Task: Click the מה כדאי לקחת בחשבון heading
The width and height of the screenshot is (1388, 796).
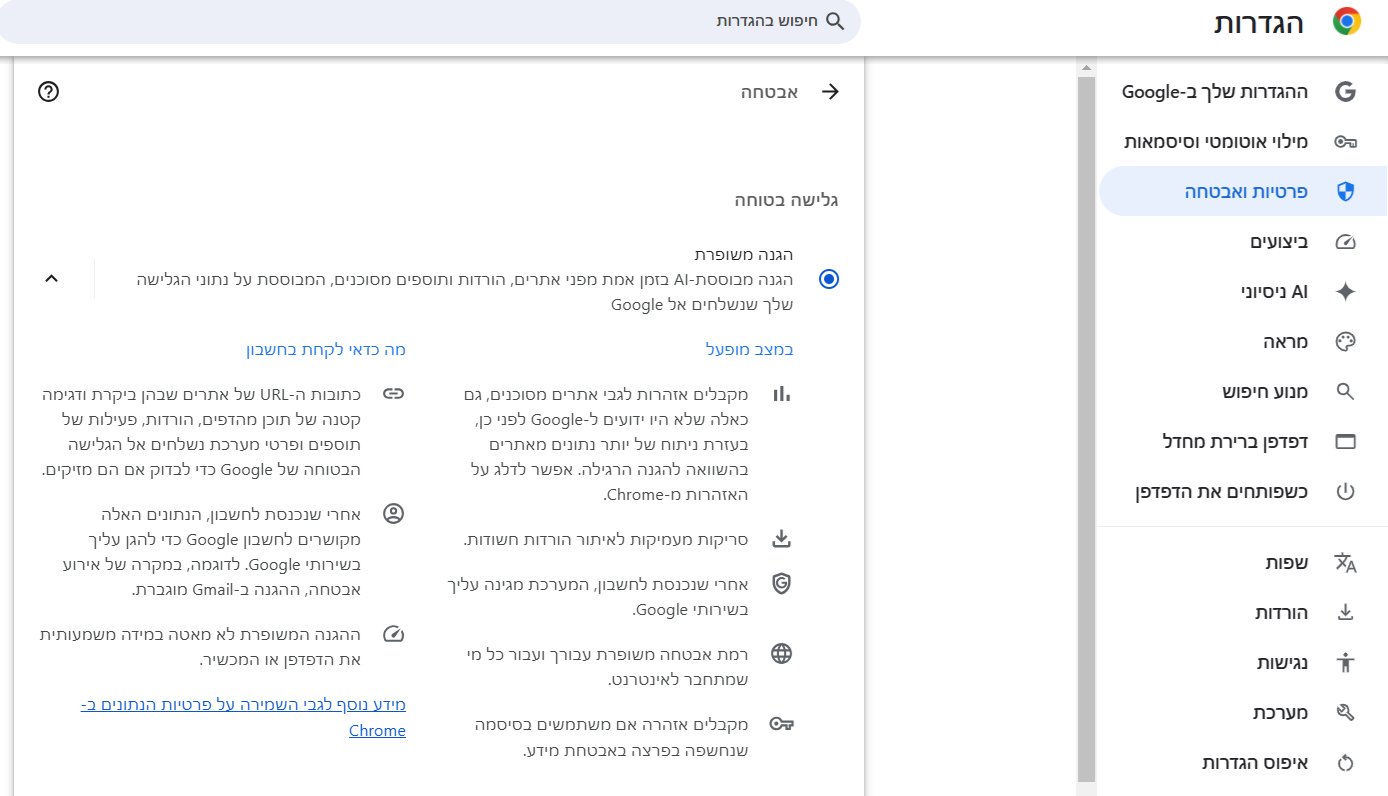Action: [326, 350]
